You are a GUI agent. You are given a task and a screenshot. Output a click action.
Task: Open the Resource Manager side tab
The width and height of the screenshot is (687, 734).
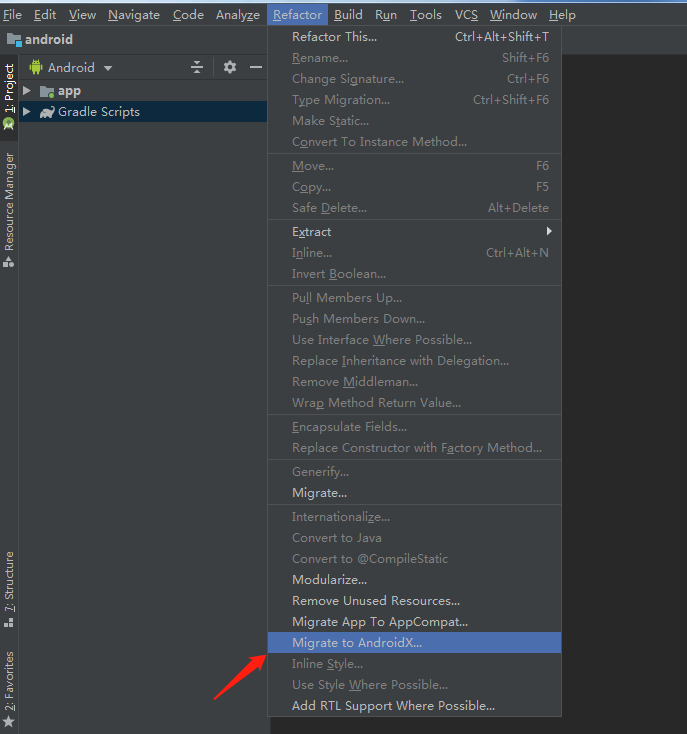coord(9,209)
